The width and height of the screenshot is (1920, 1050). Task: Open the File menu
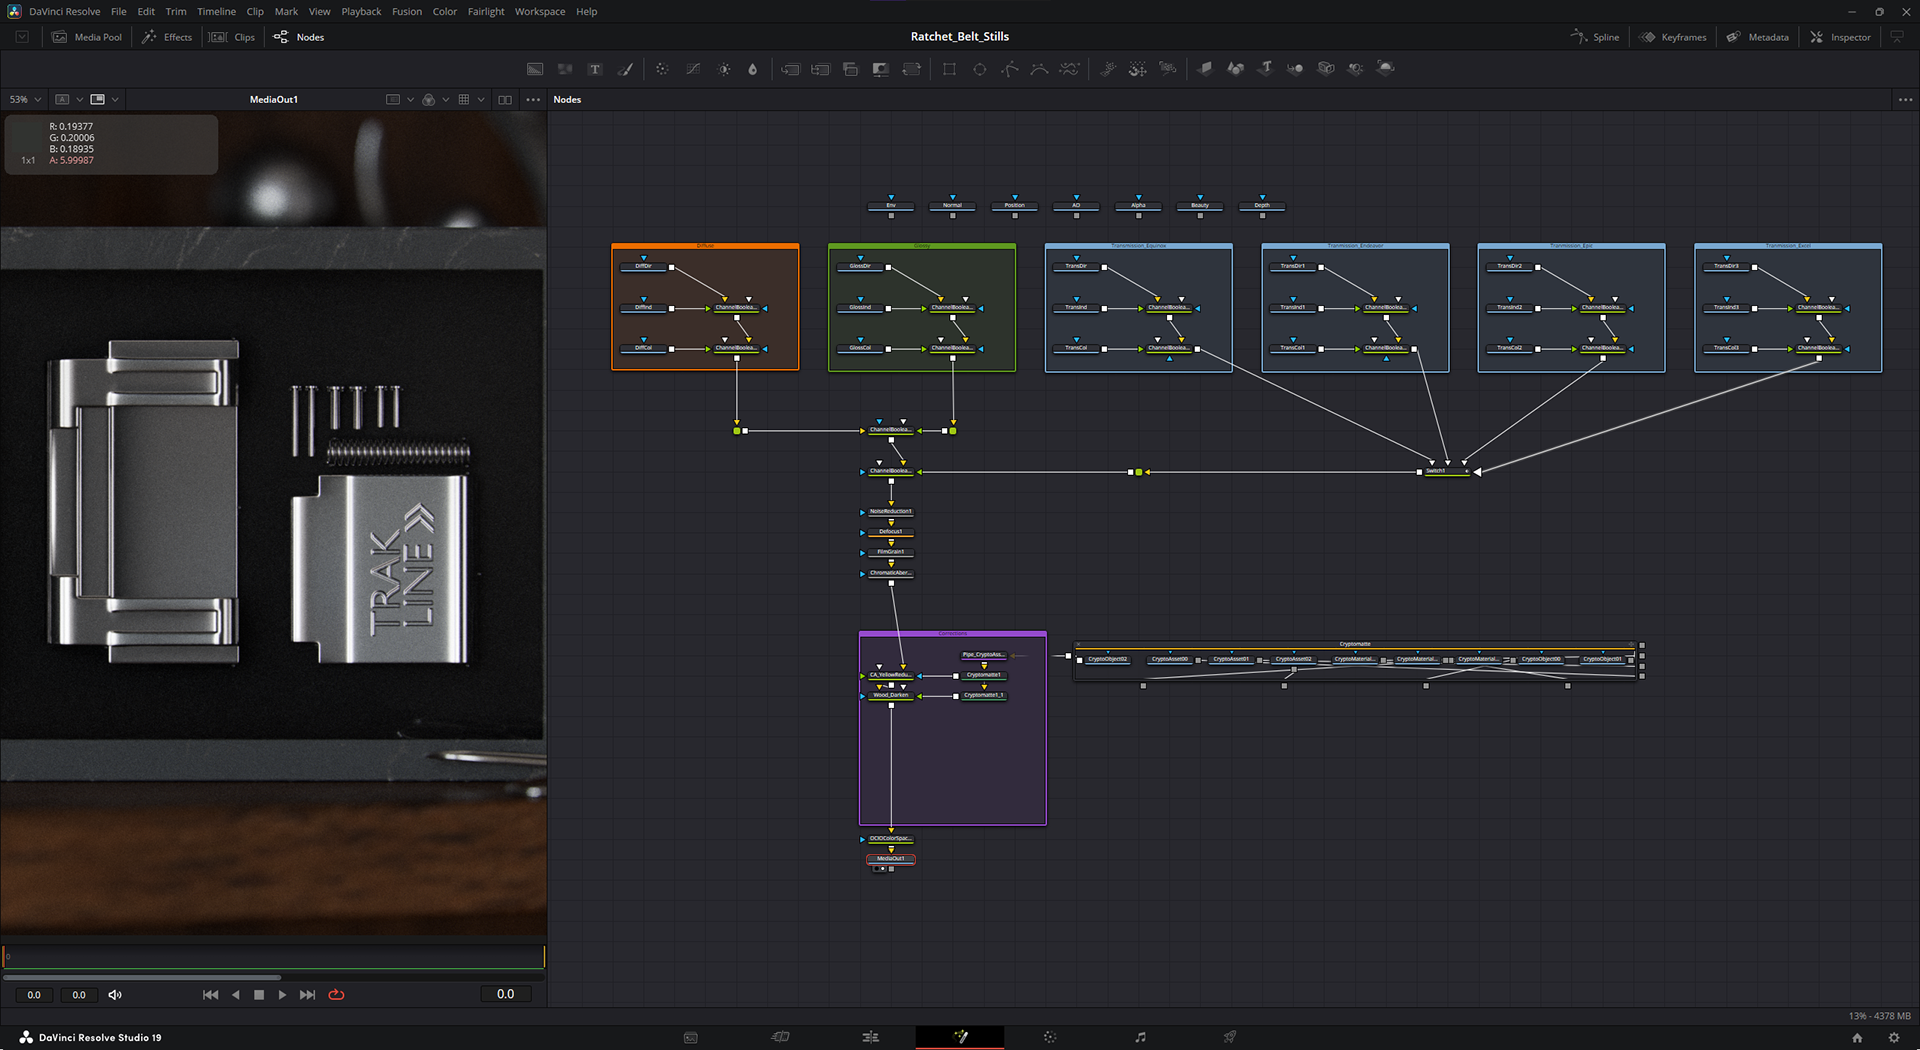(118, 12)
